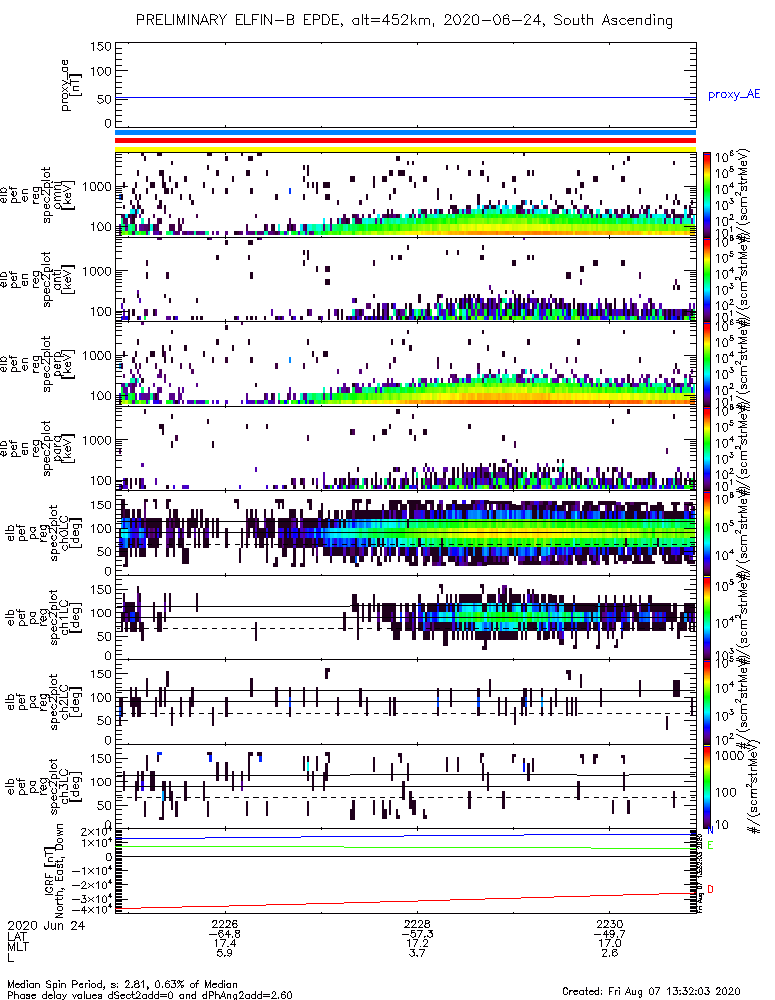Click the green East line in the IGRF panel
This screenshot has width=775, height=1000.
pyautogui.click(x=405, y=847)
